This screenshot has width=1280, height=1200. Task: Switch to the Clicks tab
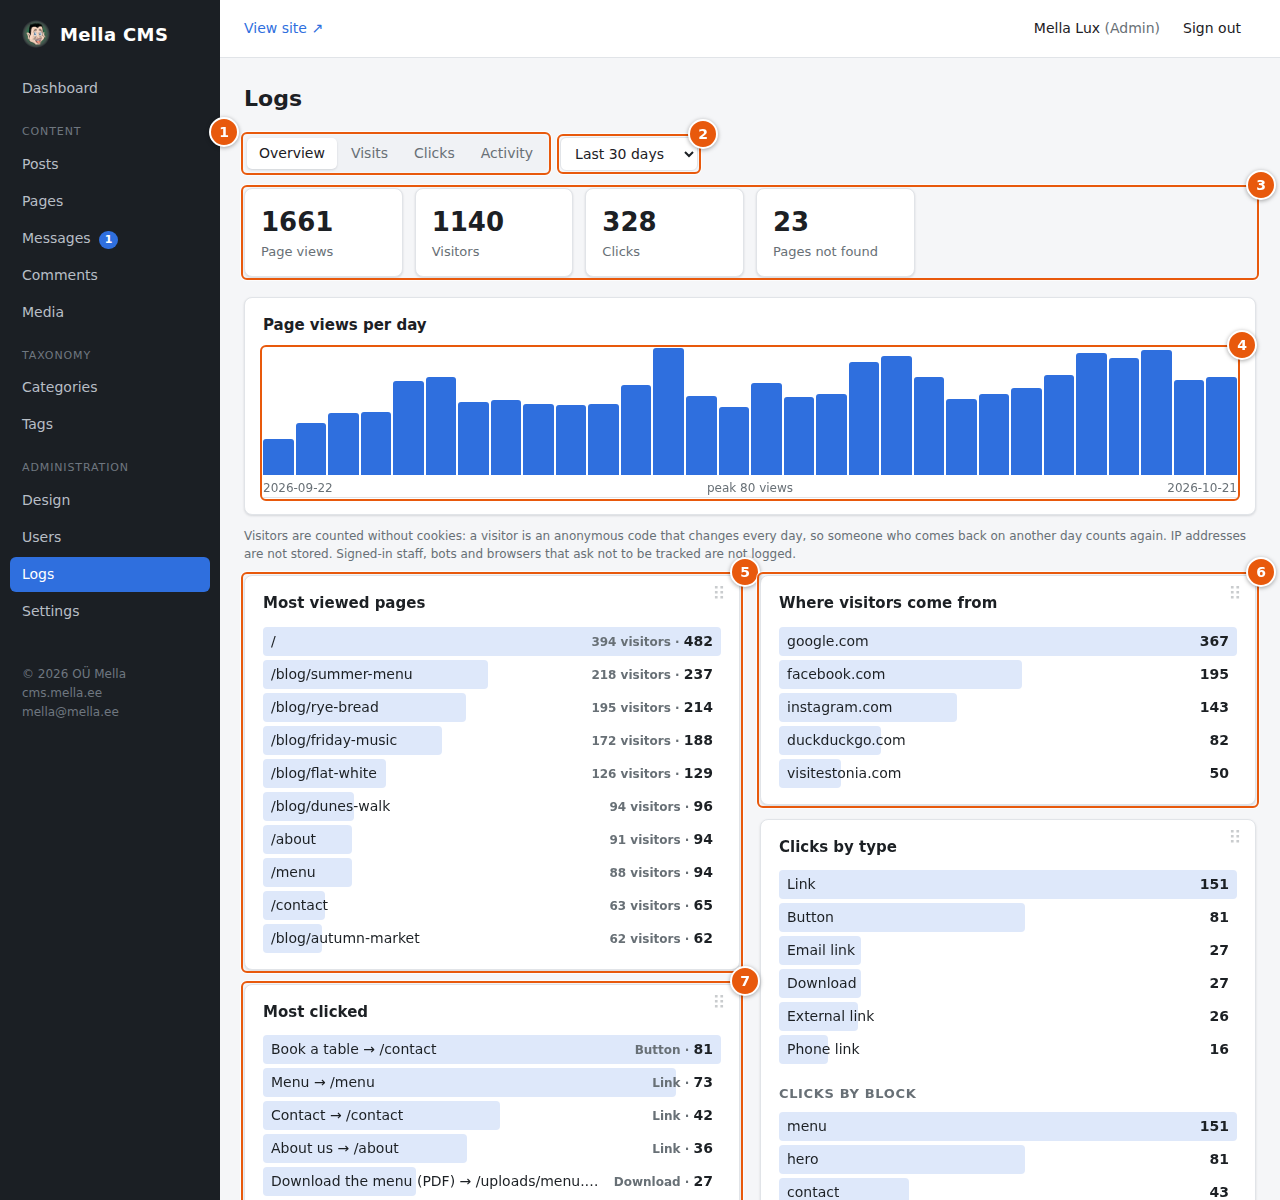(x=434, y=153)
